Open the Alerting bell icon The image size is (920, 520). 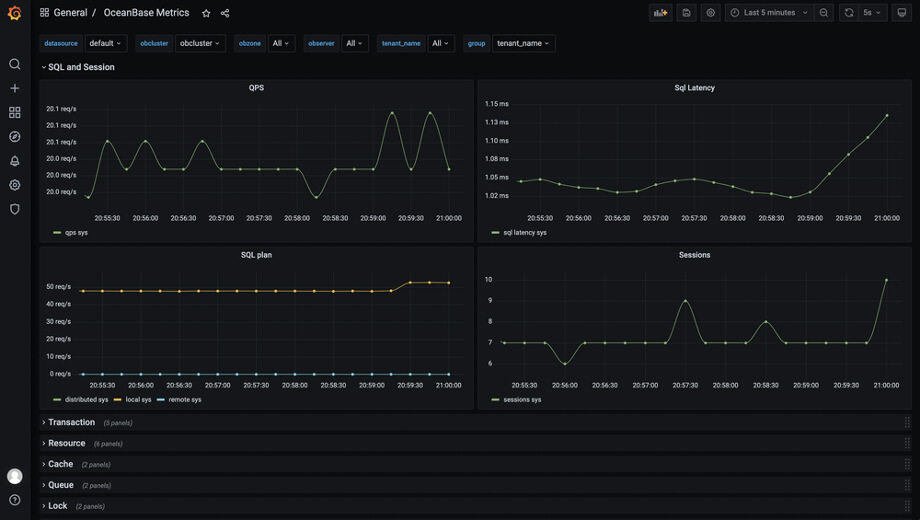[15, 161]
